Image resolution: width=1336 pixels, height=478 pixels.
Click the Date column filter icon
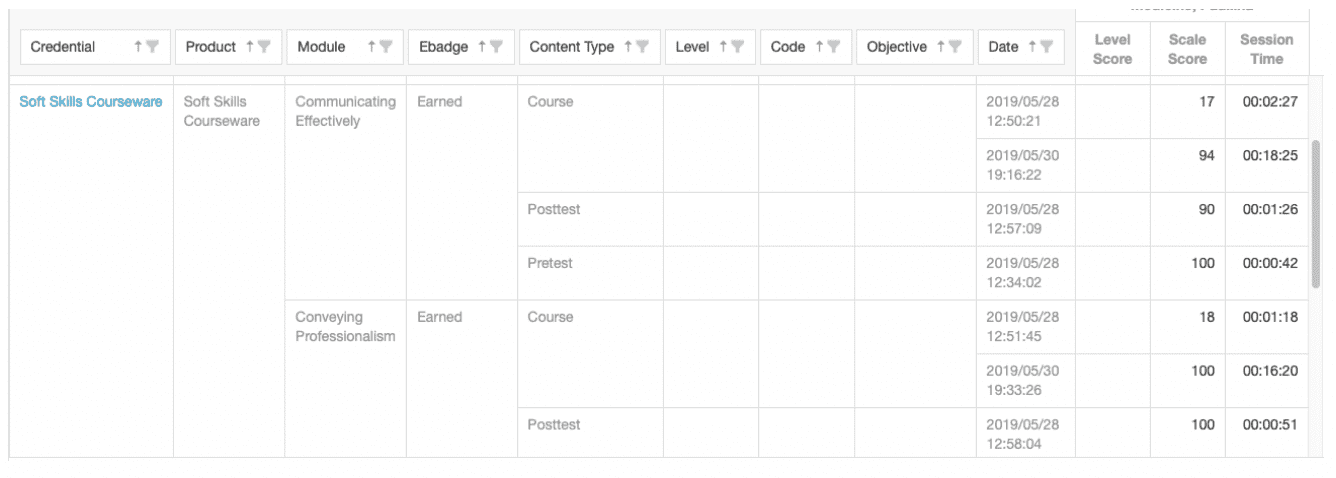1047,47
